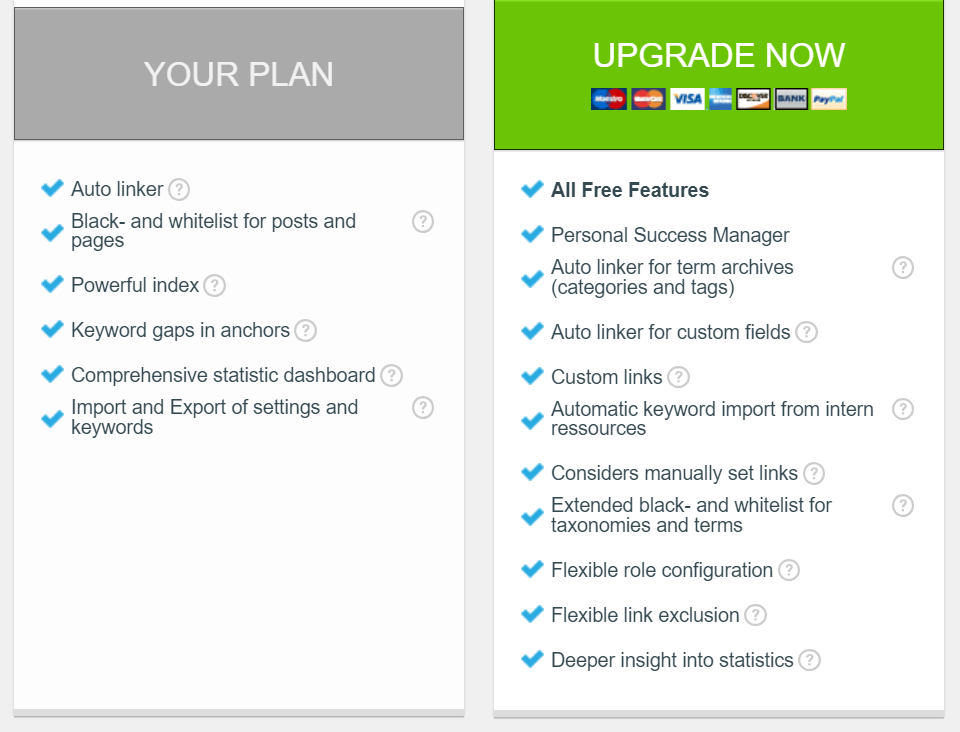Viewport: 960px width, 732px height.
Task: Click help icon next to Powerful index
Action: [214, 285]
